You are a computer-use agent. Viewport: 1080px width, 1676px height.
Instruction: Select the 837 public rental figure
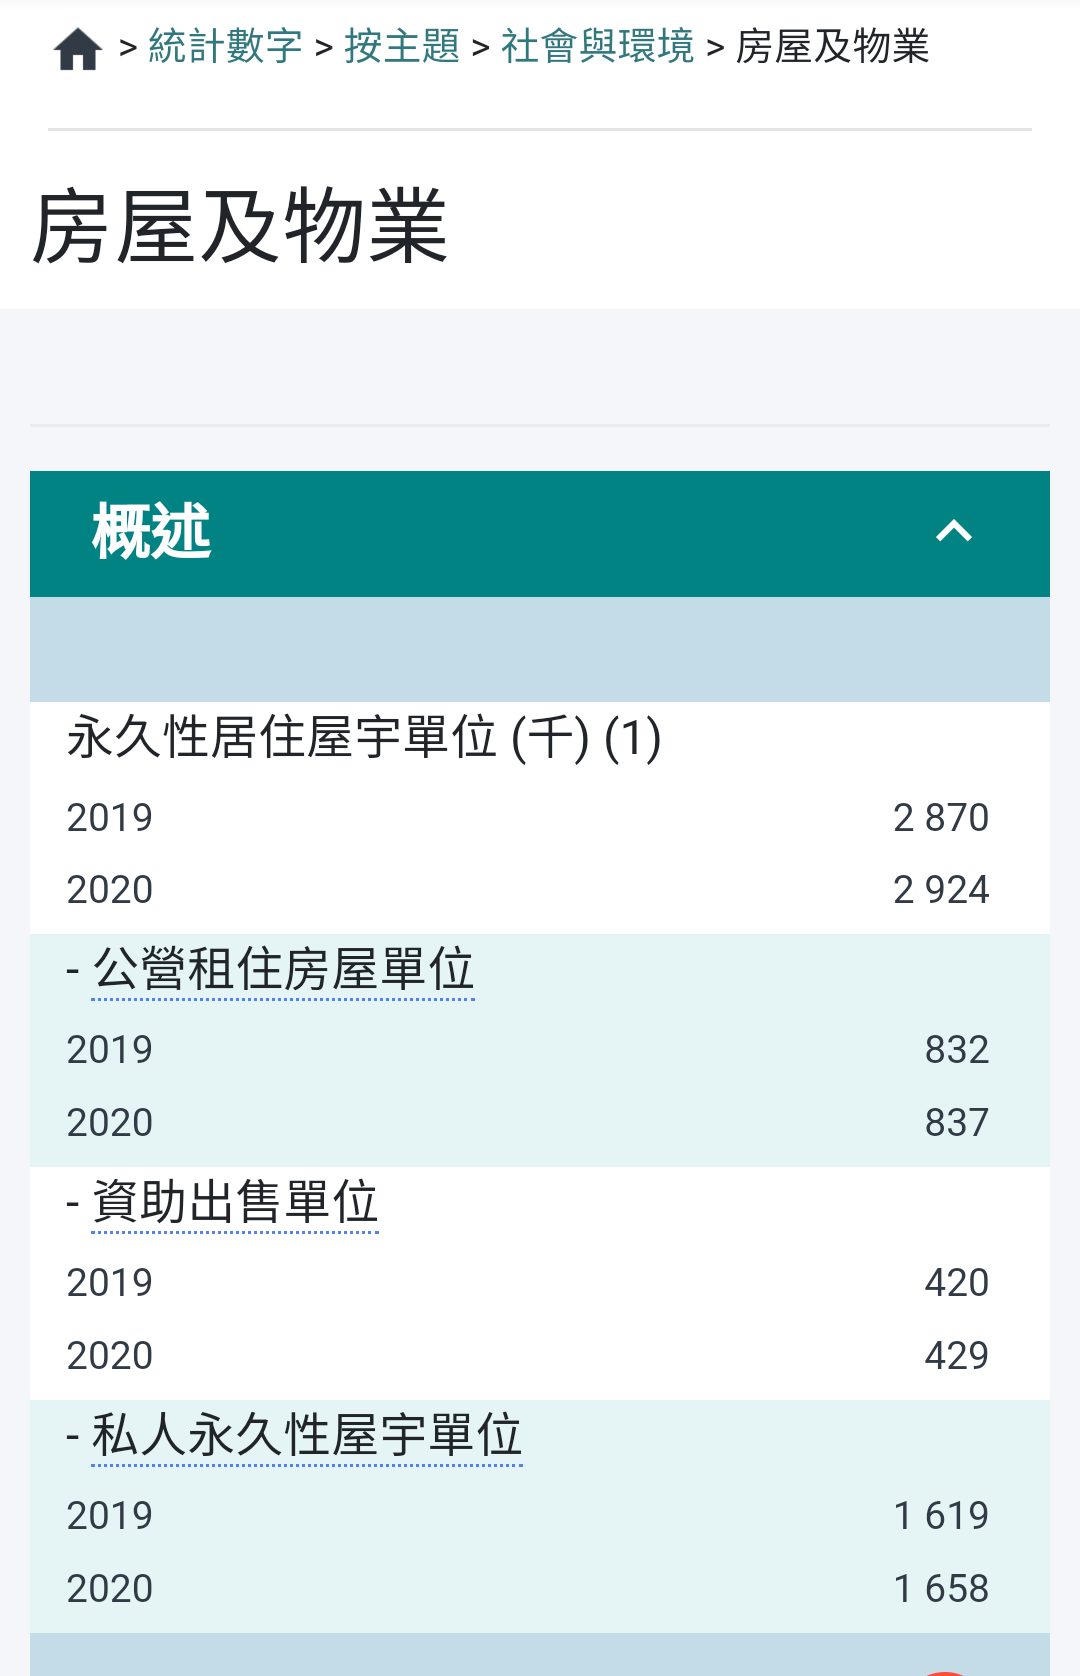[957, 1123]
